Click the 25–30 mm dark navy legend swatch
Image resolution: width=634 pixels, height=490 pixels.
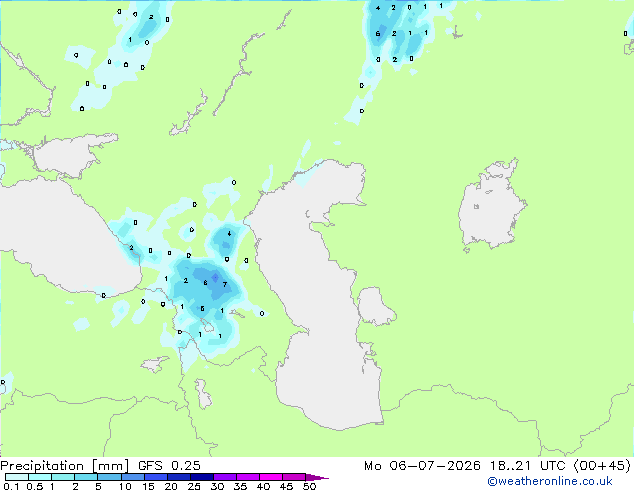click(x=202, y=477)
